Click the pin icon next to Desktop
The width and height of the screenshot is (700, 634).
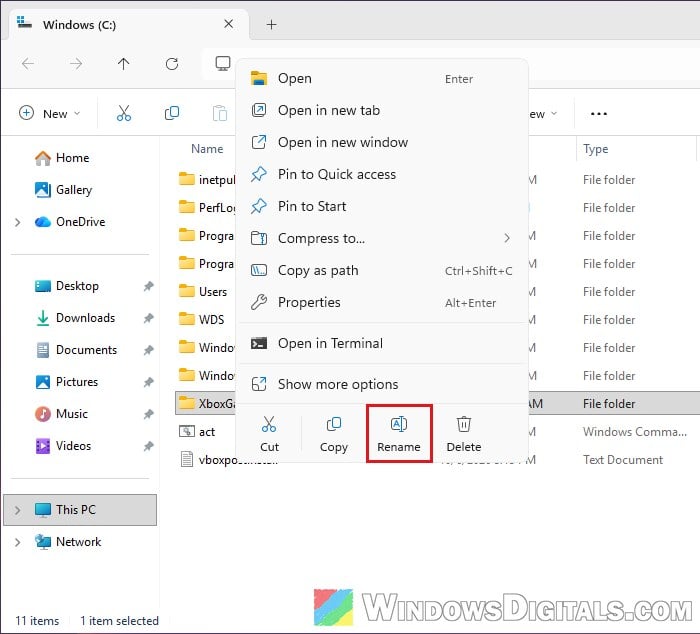pos(148,286)
